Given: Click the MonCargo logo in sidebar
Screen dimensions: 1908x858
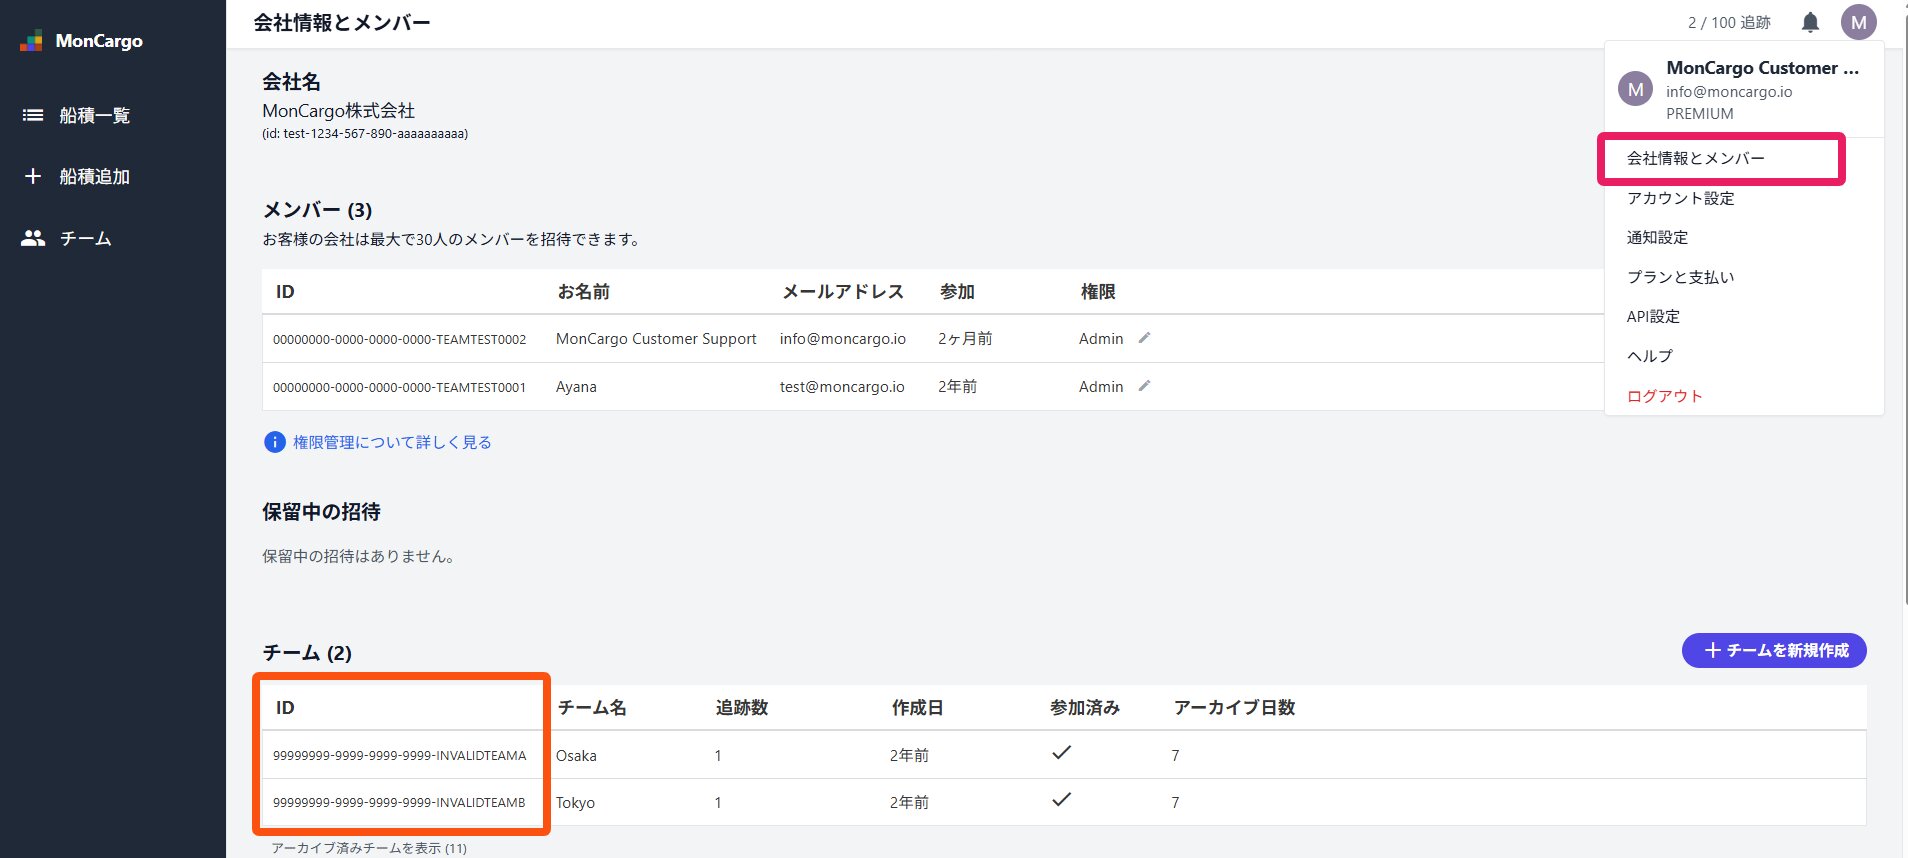Looking at the screenshot, I should 81,41.
